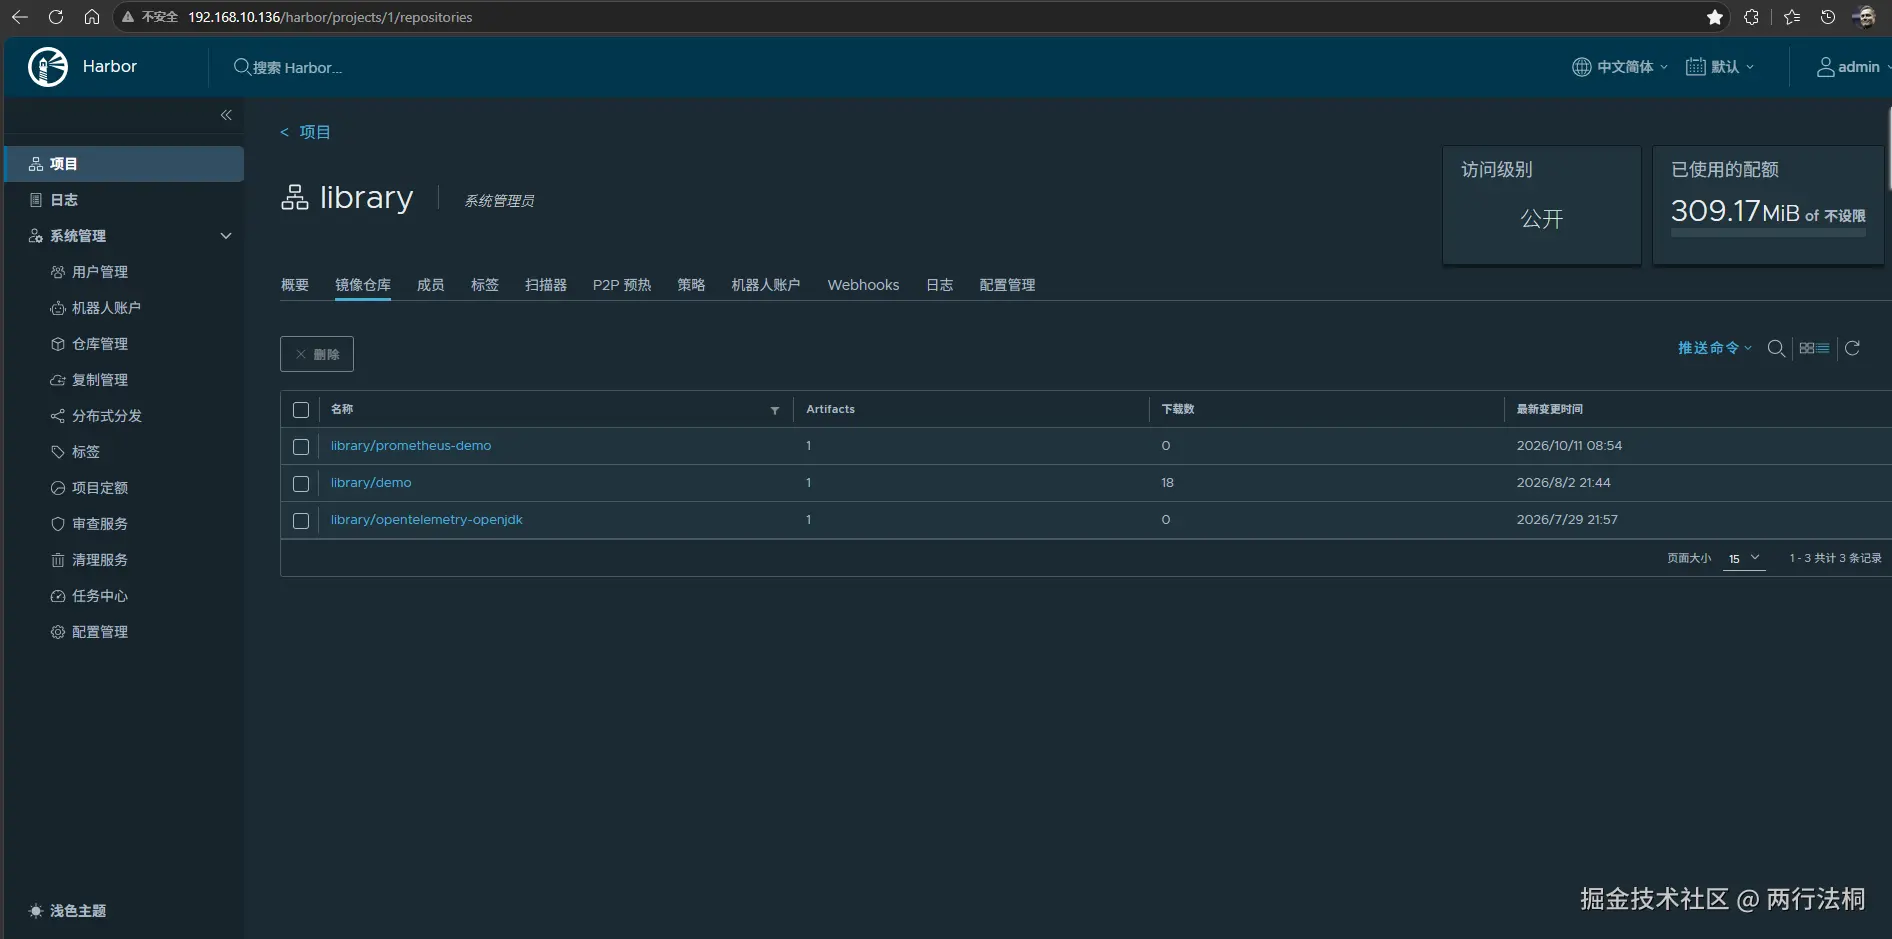1892x939 pixels.
Task: Open admin user menu
Action: 1853,67
